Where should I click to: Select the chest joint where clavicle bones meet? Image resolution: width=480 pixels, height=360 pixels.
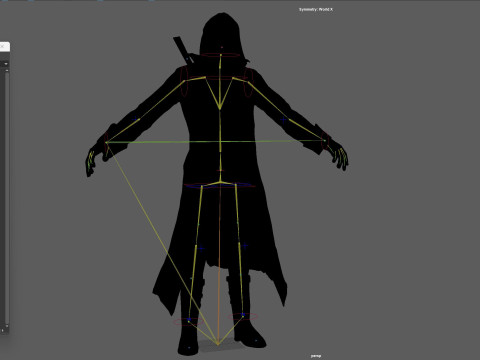pos(220,107)
